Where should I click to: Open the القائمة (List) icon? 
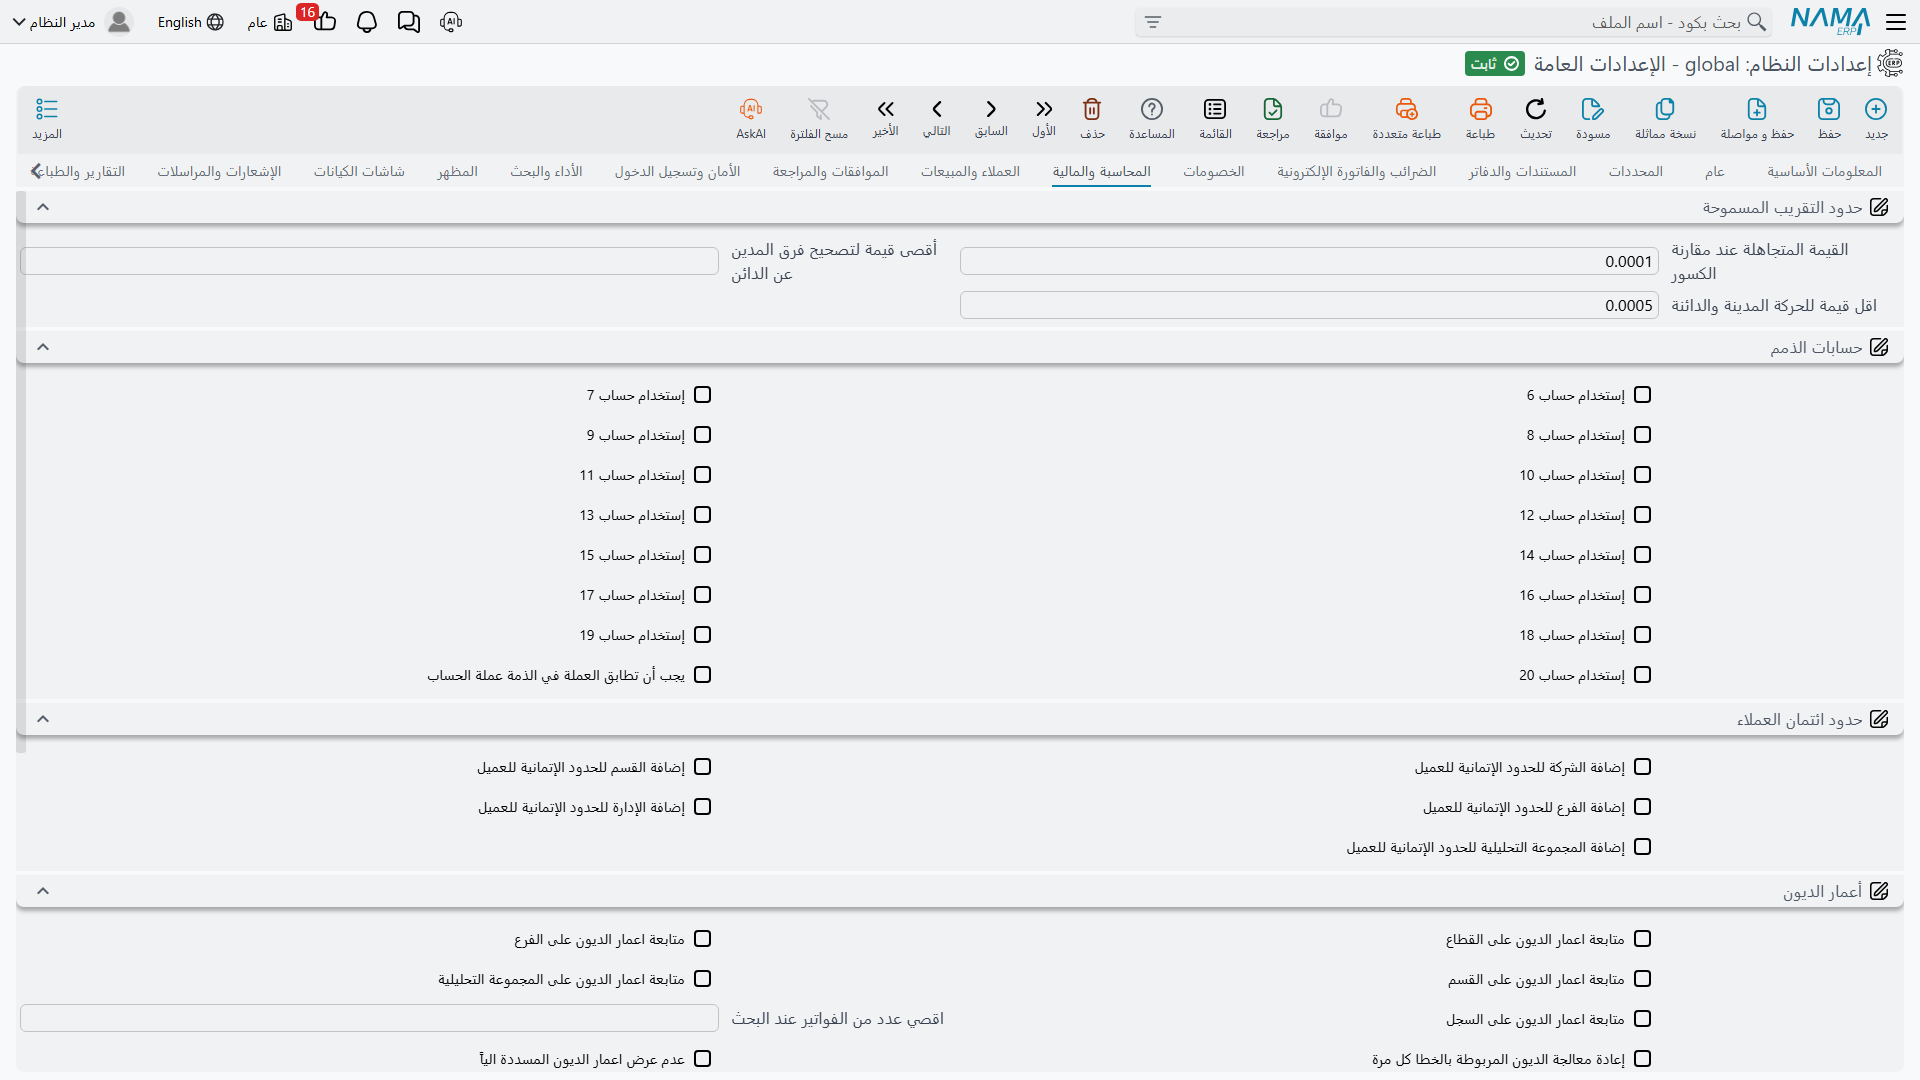(x=1215, y=109)
